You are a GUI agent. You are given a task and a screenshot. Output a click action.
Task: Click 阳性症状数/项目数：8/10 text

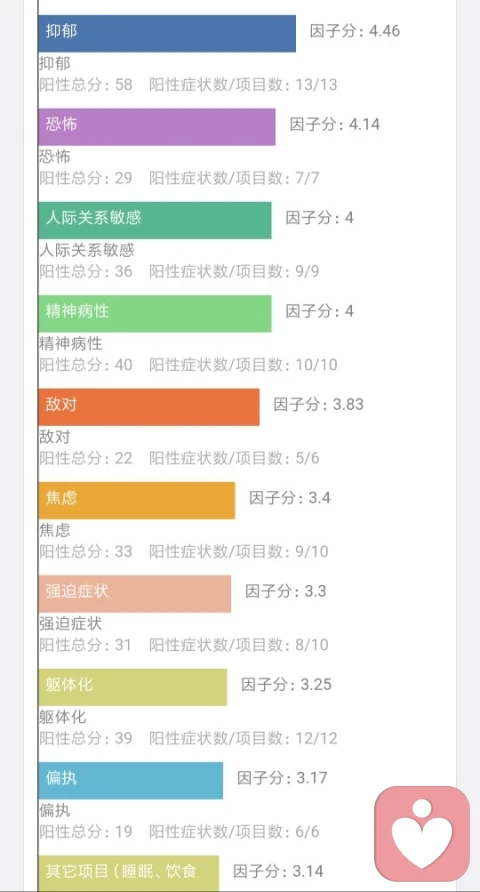point(239,645)
